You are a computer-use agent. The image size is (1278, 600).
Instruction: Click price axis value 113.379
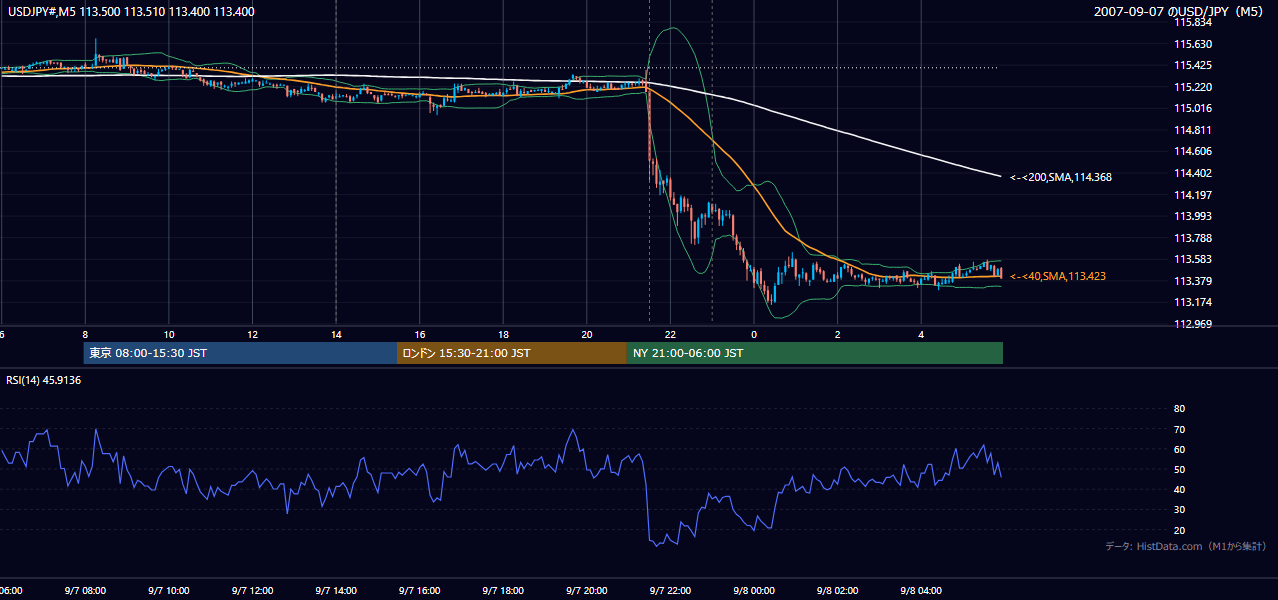[1192, 281]
